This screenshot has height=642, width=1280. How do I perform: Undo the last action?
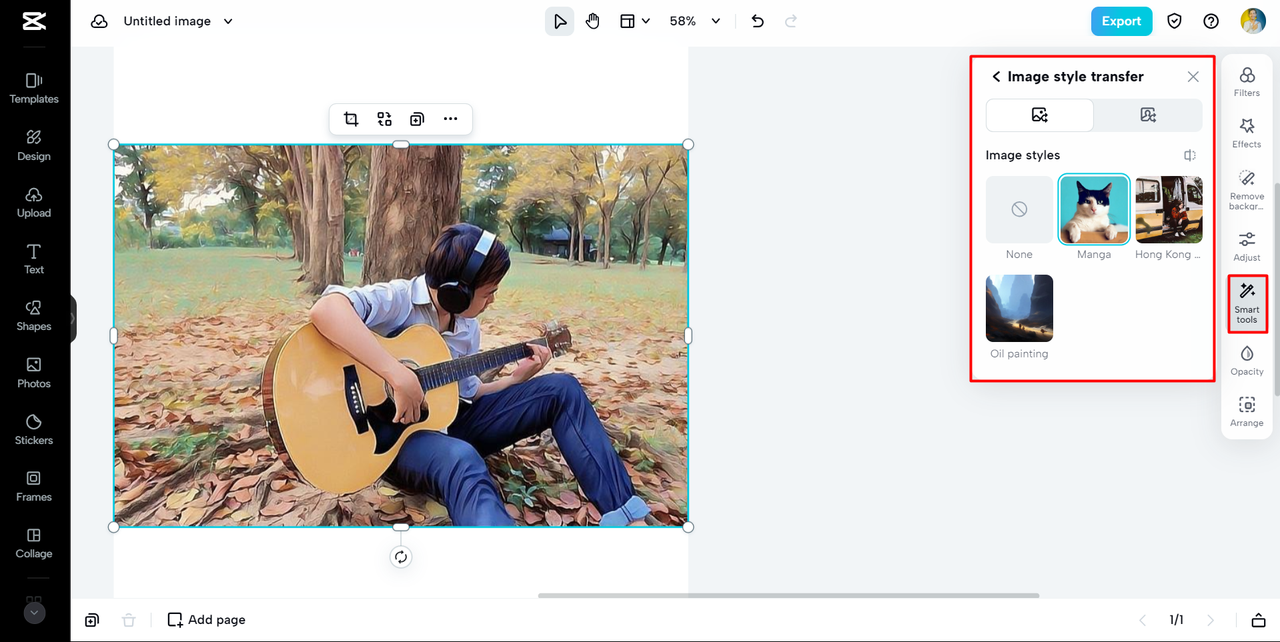point(758,21)
